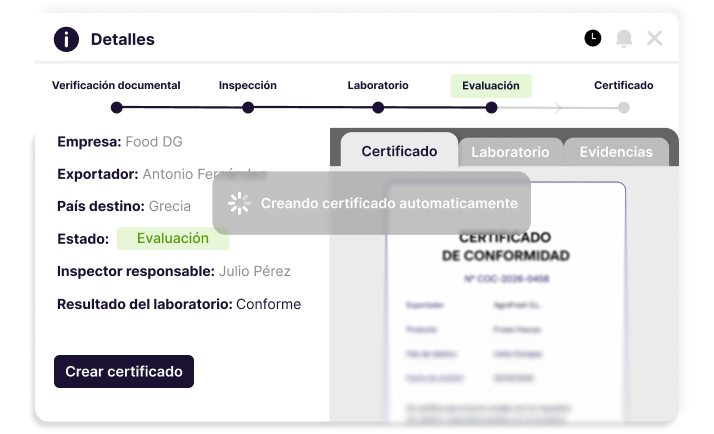
Task: Select the Empresa field label
Action: (89, 142)
